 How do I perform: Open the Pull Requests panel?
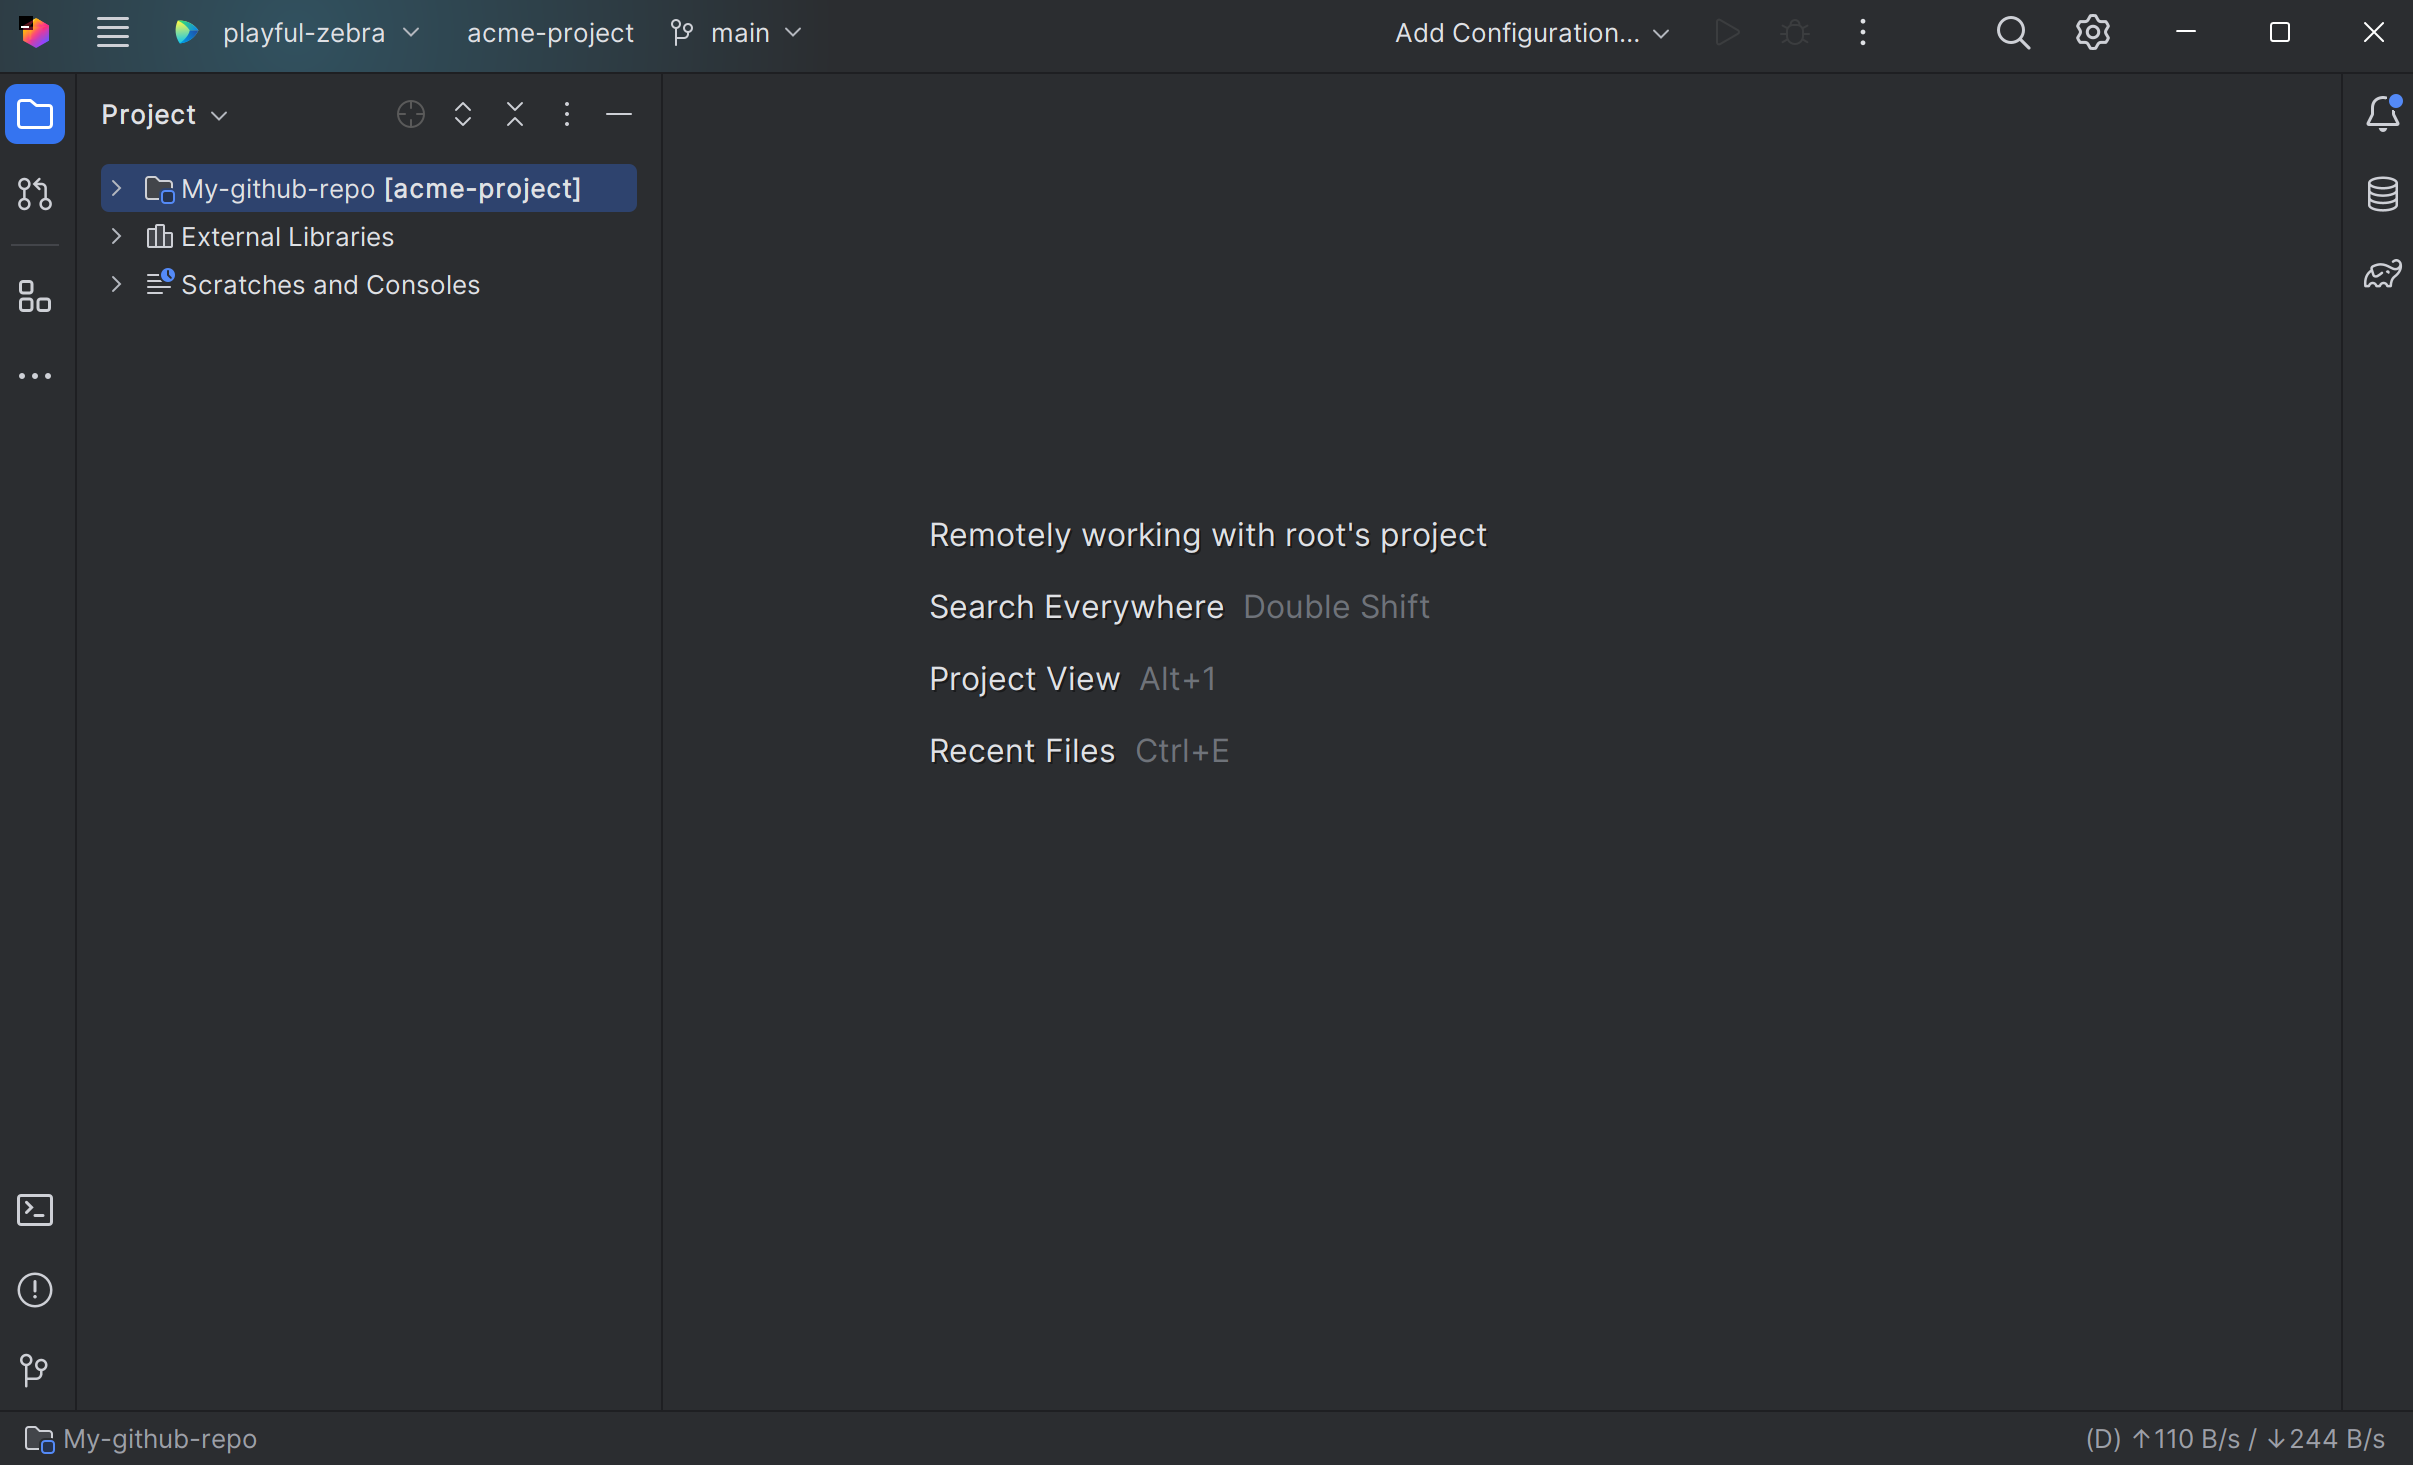(35, 194)
